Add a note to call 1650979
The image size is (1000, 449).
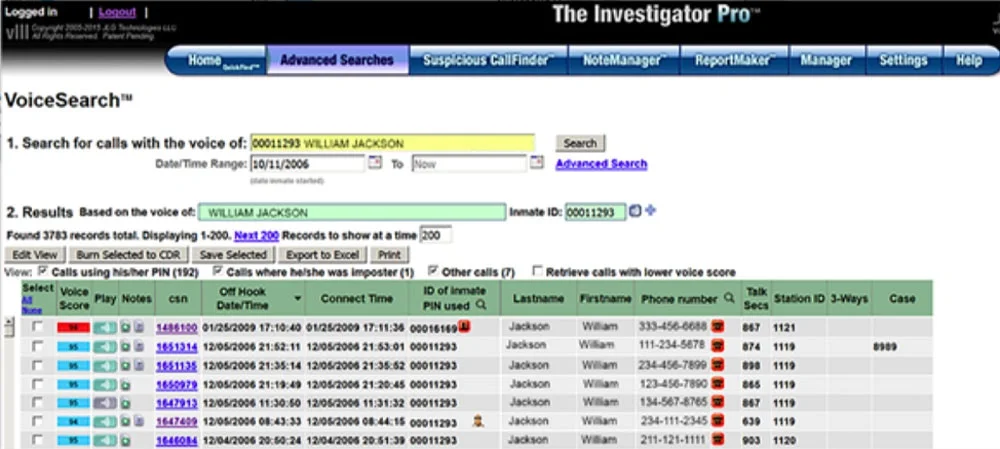click(x=126, y=385)
